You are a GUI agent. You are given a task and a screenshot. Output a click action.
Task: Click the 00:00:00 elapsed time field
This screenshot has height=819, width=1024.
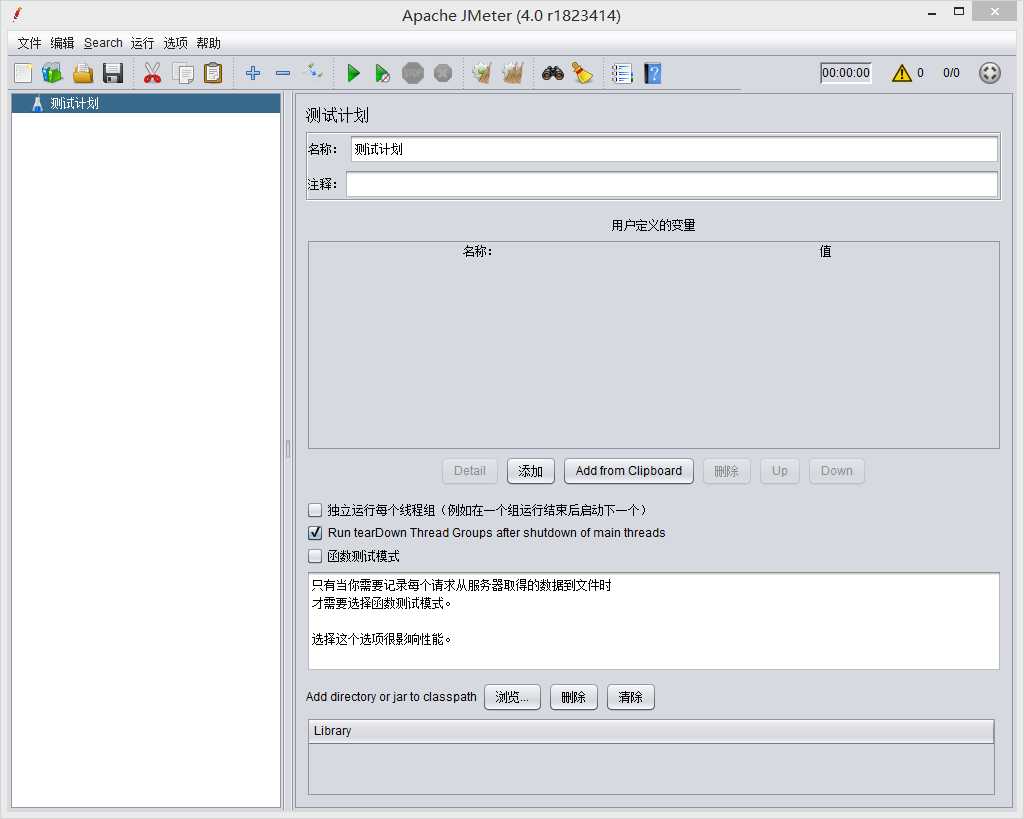pos(845,73)
